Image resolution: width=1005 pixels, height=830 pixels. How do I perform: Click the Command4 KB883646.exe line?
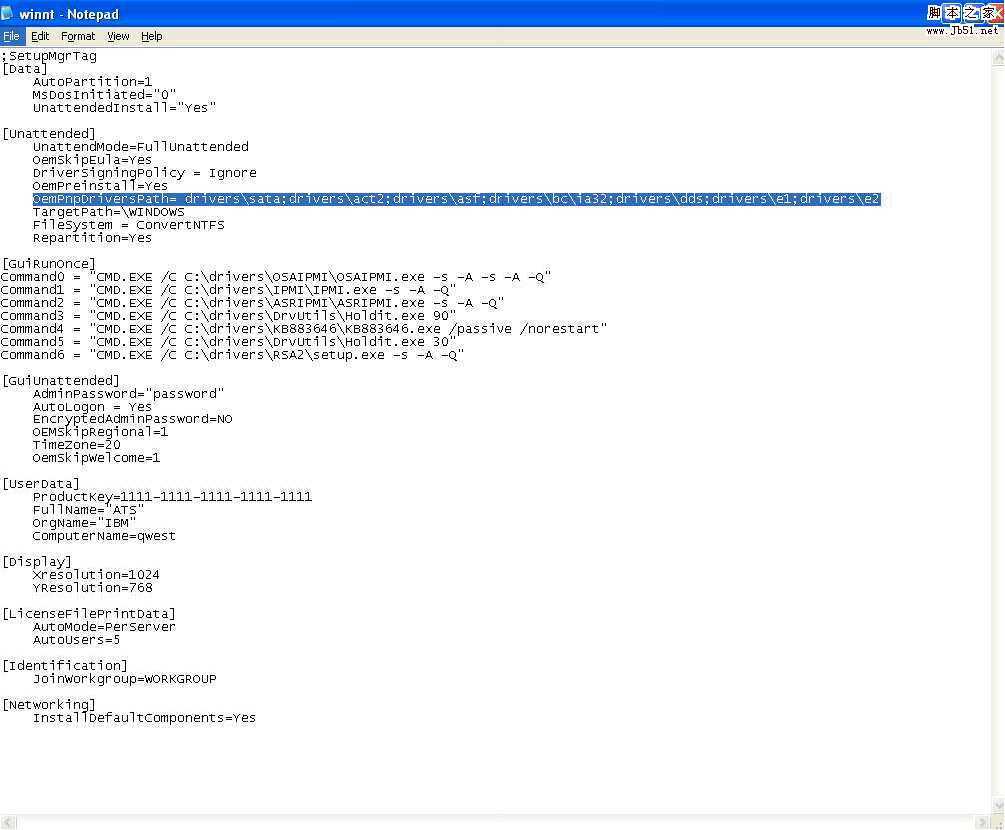tap(304, 329)
